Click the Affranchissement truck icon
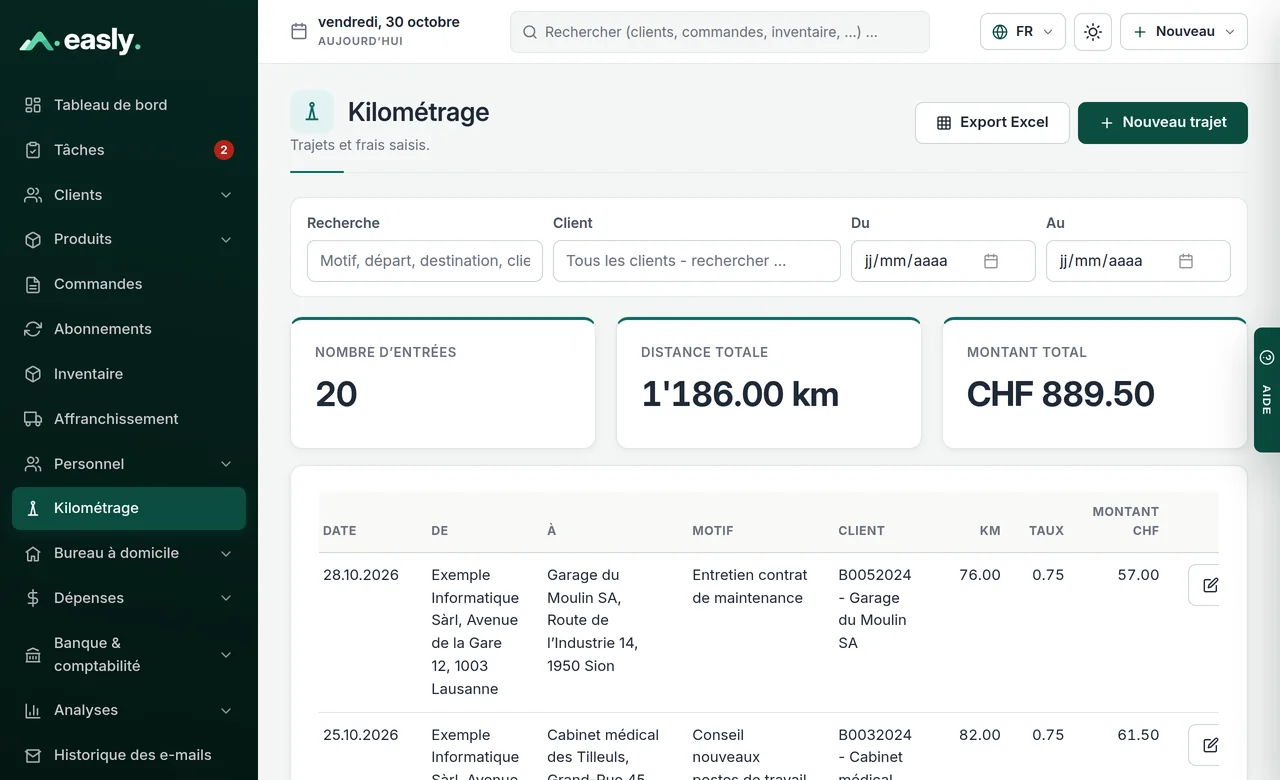The image size is (1280, 780). pos(33,419)
